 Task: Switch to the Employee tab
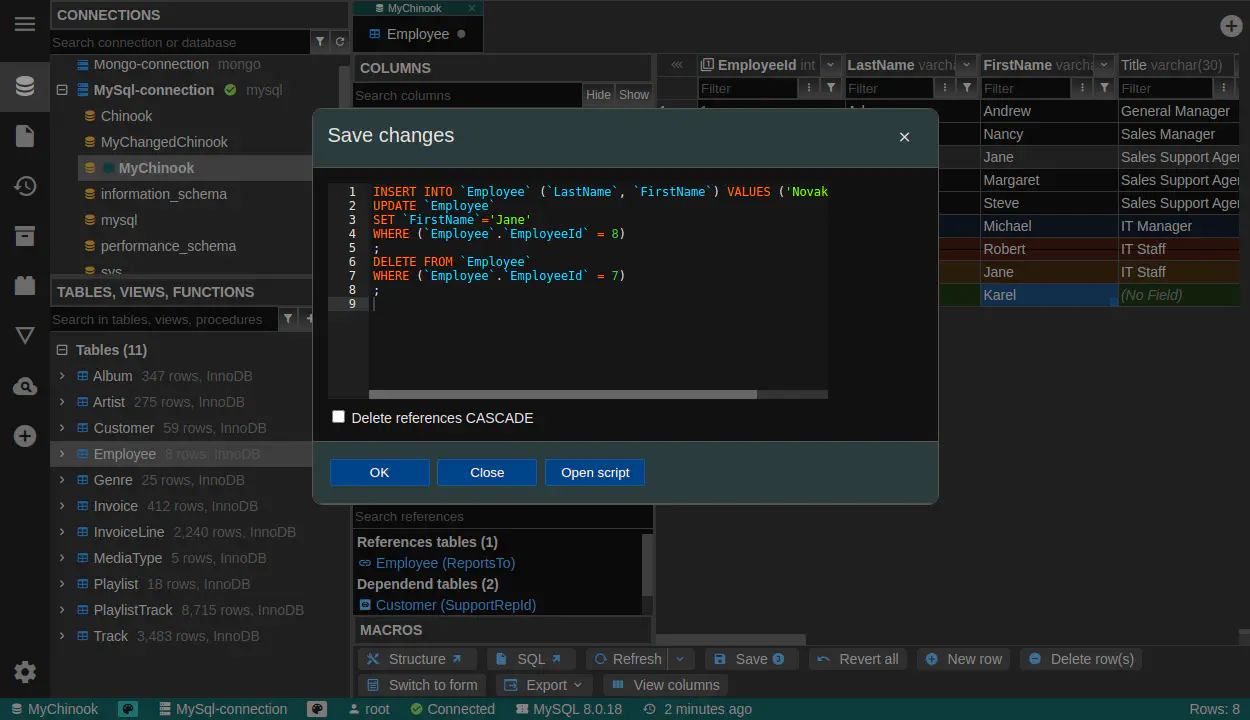pos(418,34)
